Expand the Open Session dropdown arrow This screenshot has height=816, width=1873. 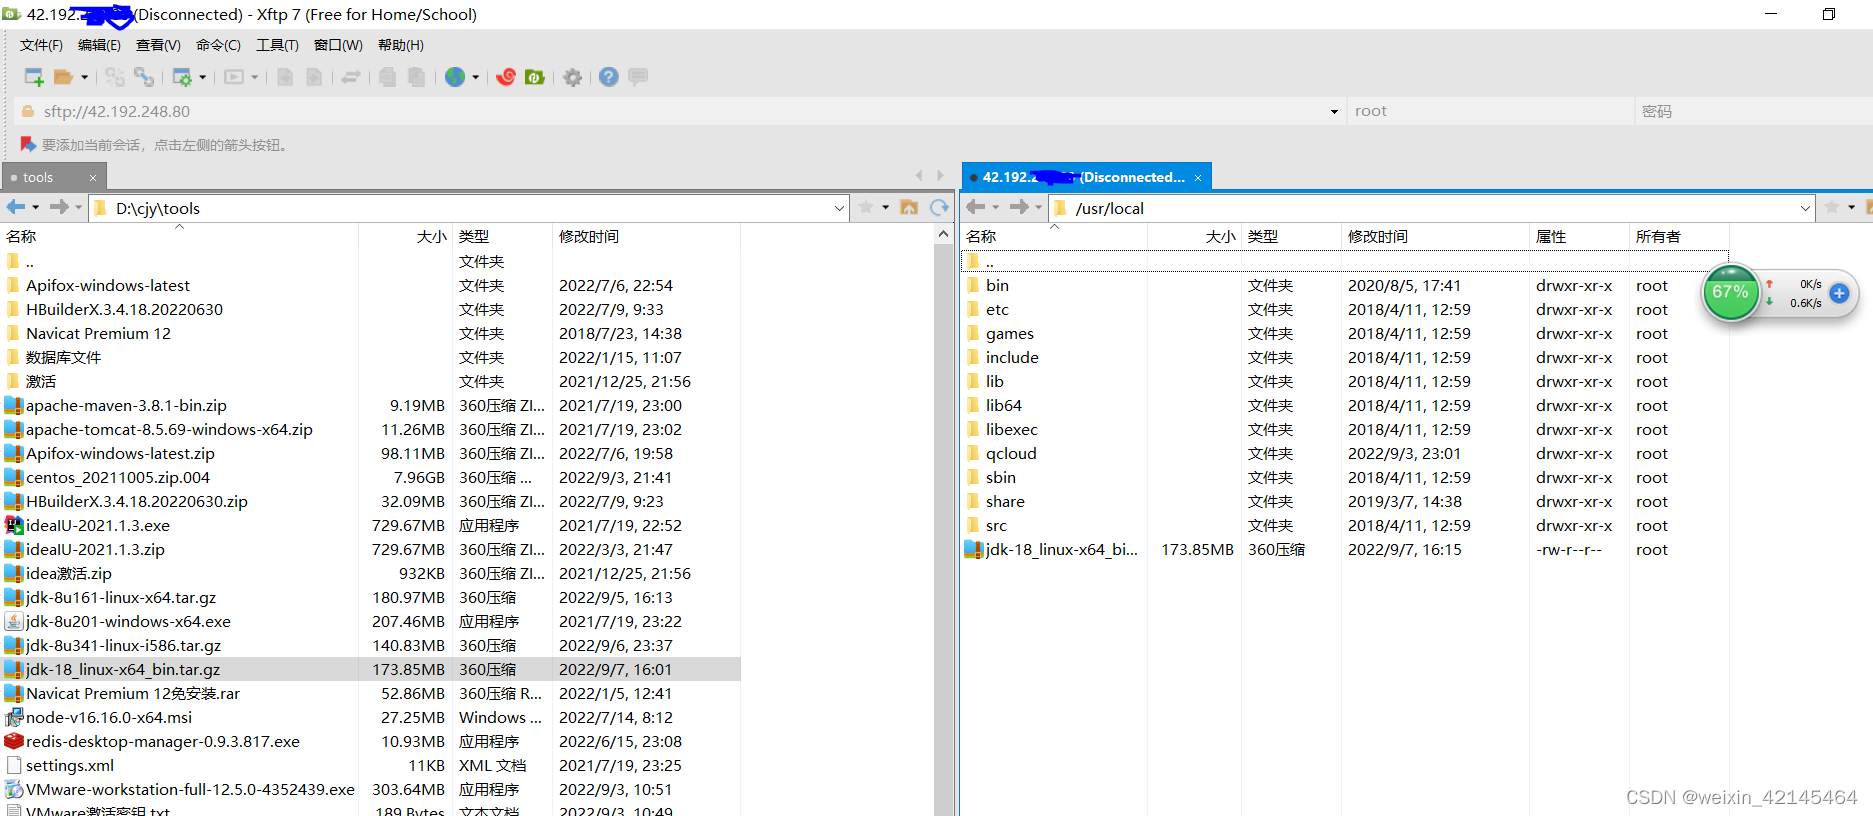pos(84,77)
